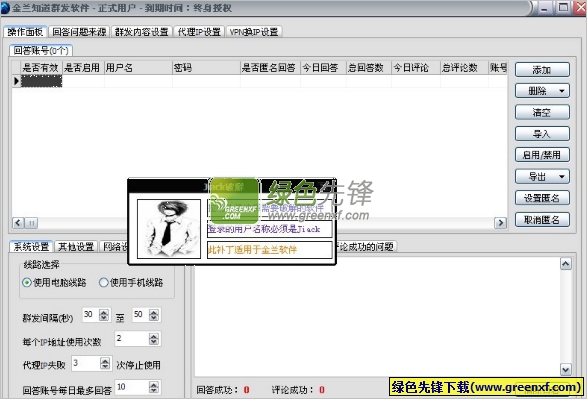587x399 pixels.
Task: Click the 添加 button
Action: pos(542,70)
